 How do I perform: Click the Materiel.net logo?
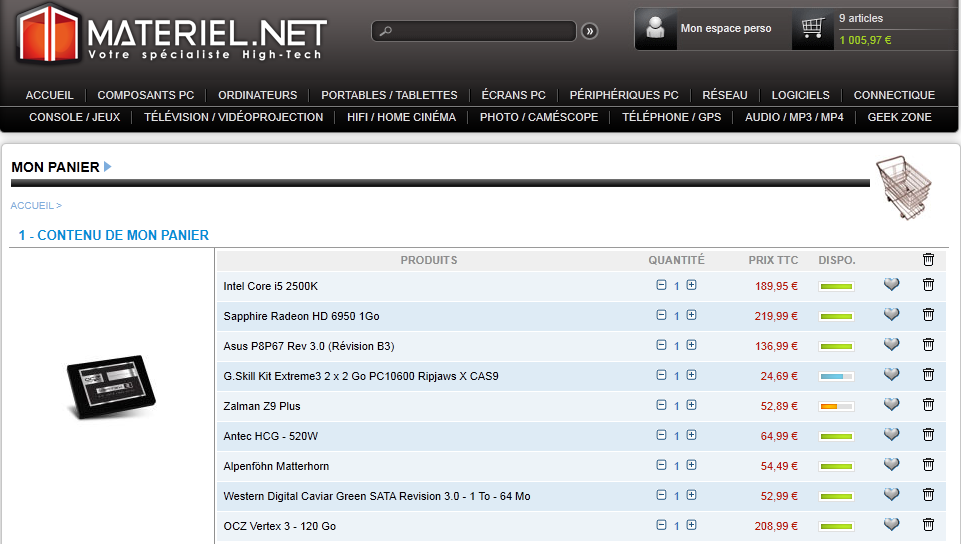point(170,32)
